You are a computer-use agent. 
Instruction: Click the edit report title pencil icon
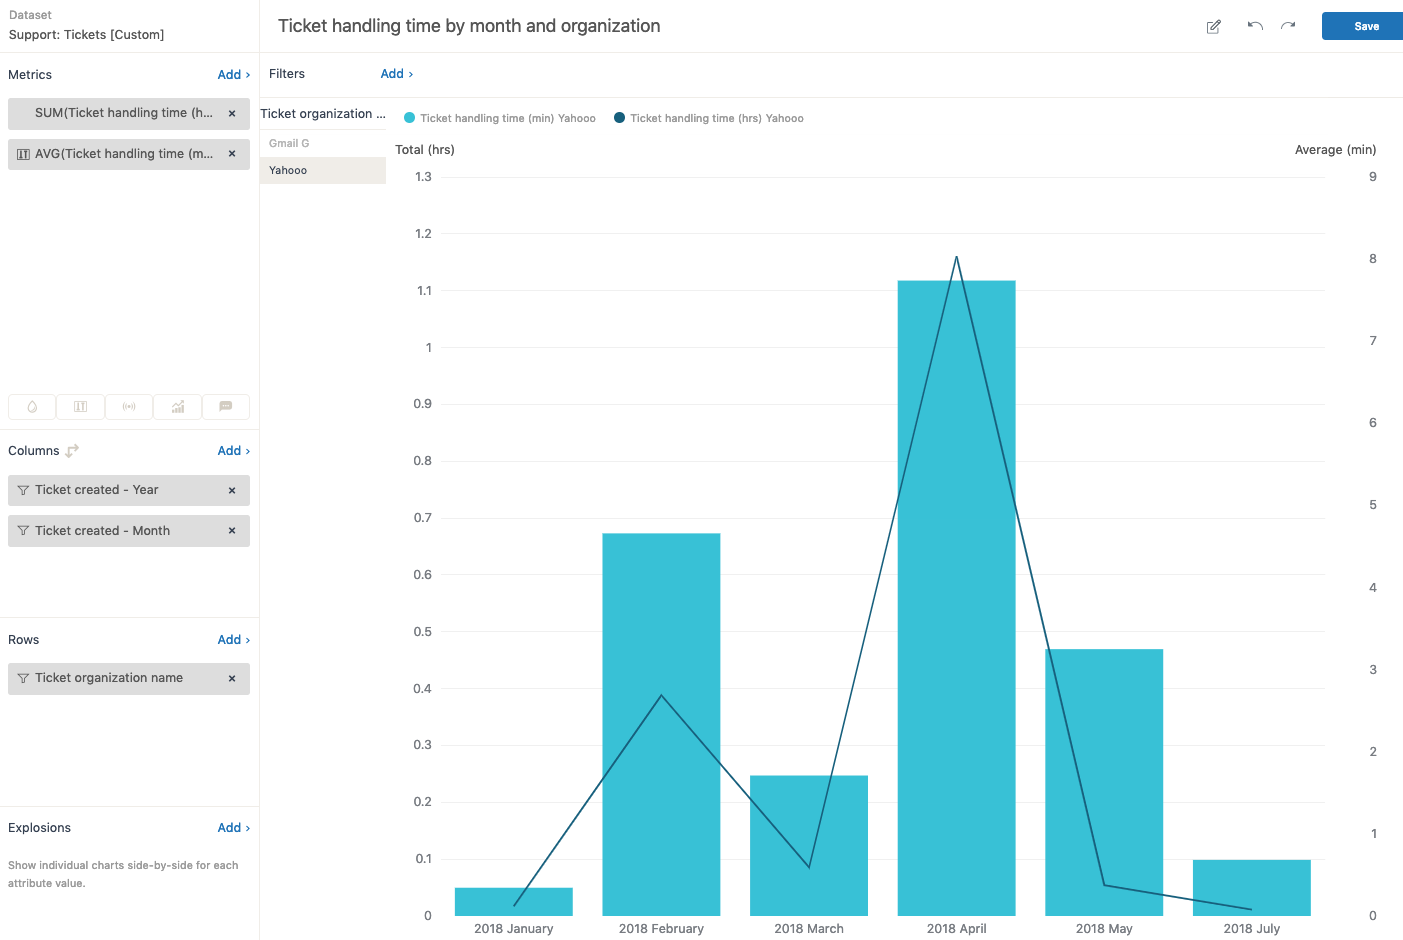(1213, 27)
